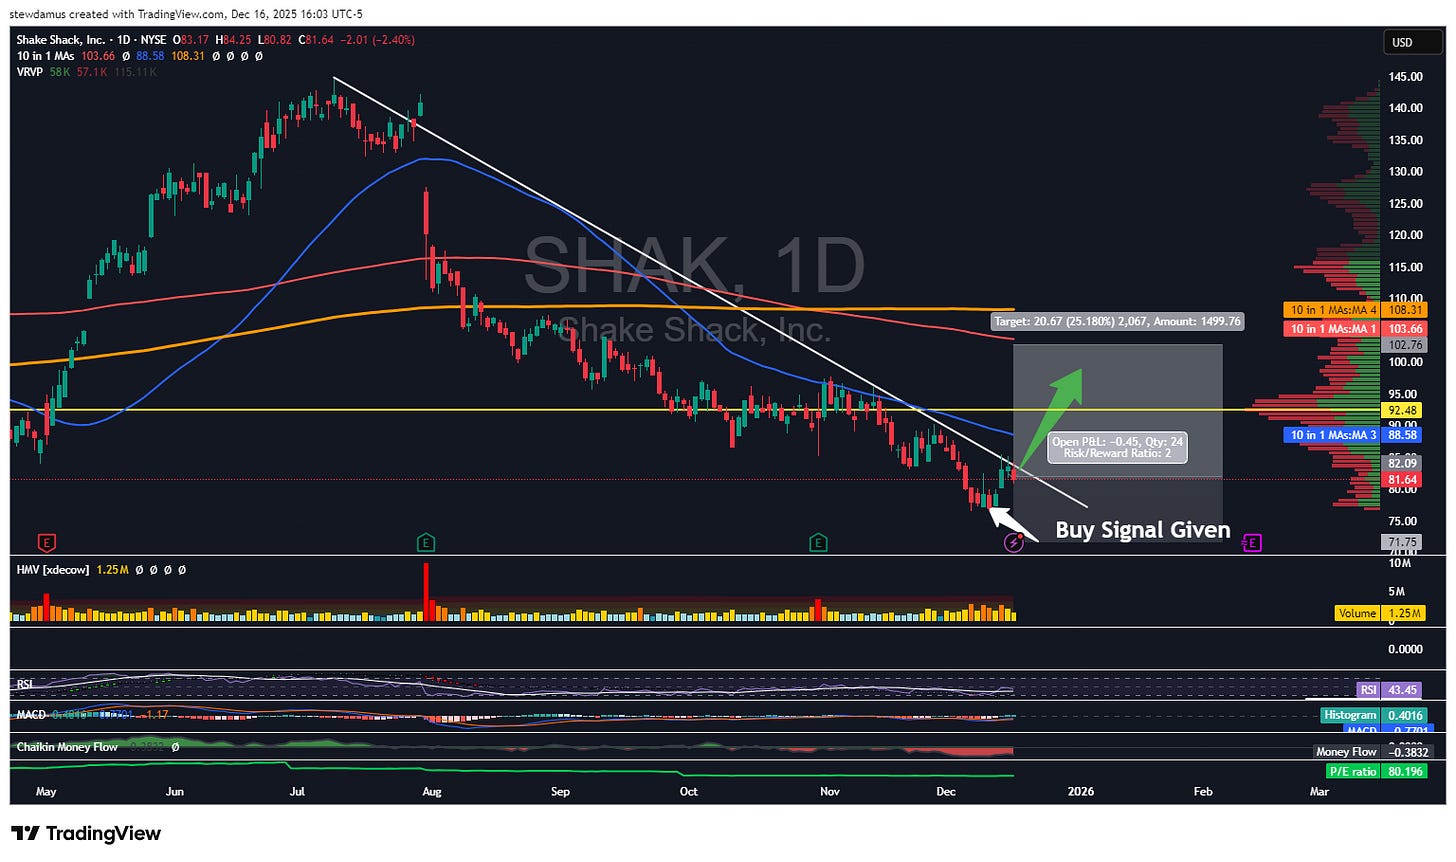Click the Histogram 0.4016 scale label
The image size is (1456, 862).
pyautogui.click(x=1372, y=715)
